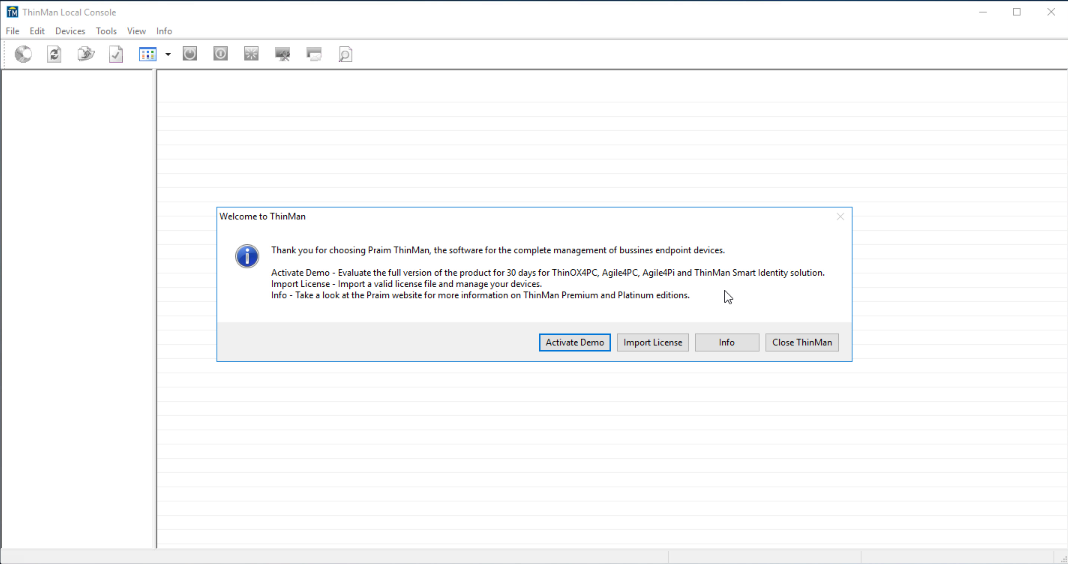The image size is (1068, 564).
Task: Minimize the ThinMan Local Console window
Action: pos(983,12)
